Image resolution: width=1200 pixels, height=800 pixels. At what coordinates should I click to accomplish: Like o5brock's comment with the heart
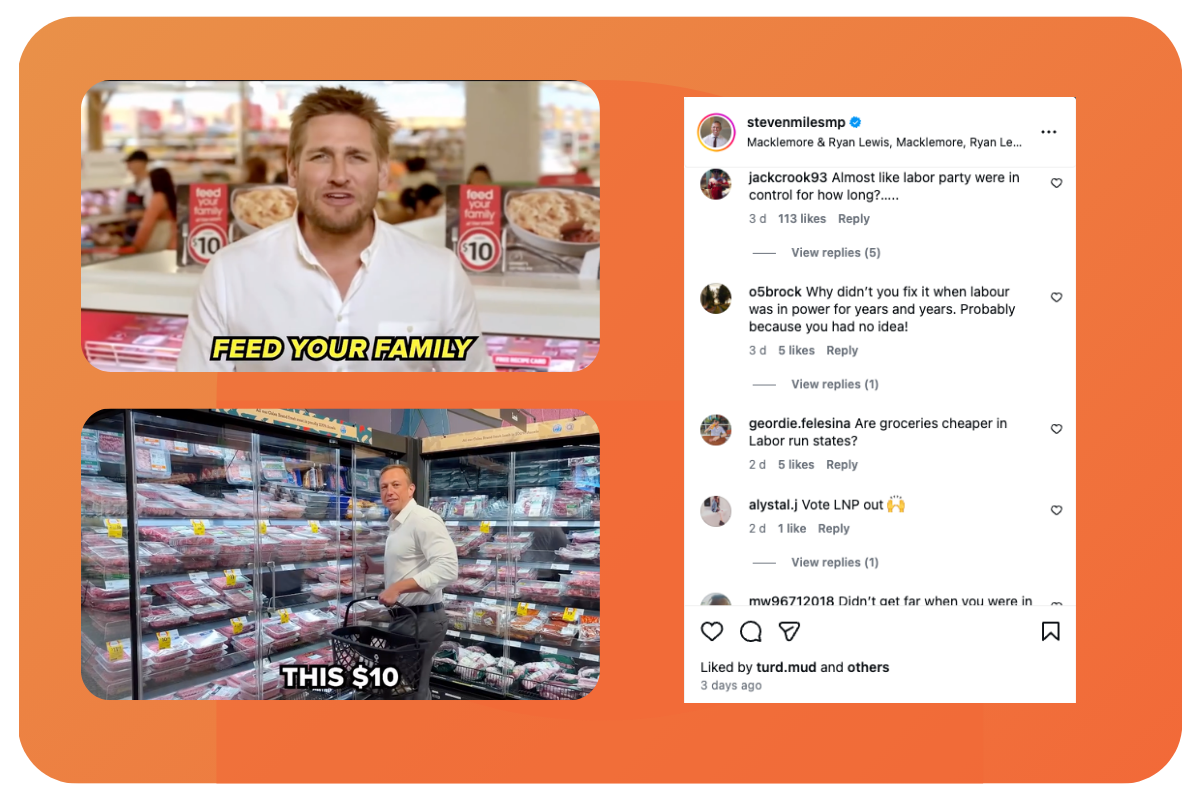coord(1056,297)
